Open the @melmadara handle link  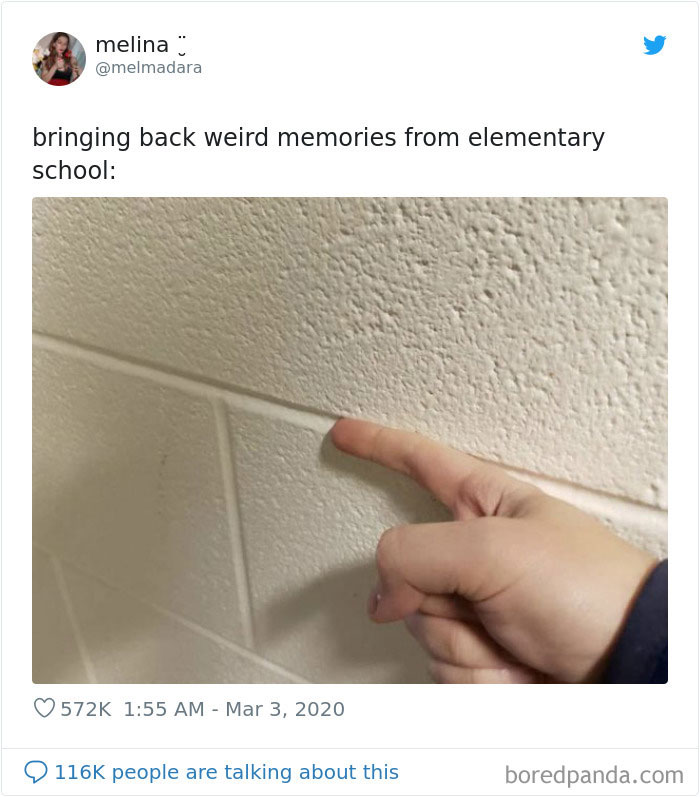[148, 68]
